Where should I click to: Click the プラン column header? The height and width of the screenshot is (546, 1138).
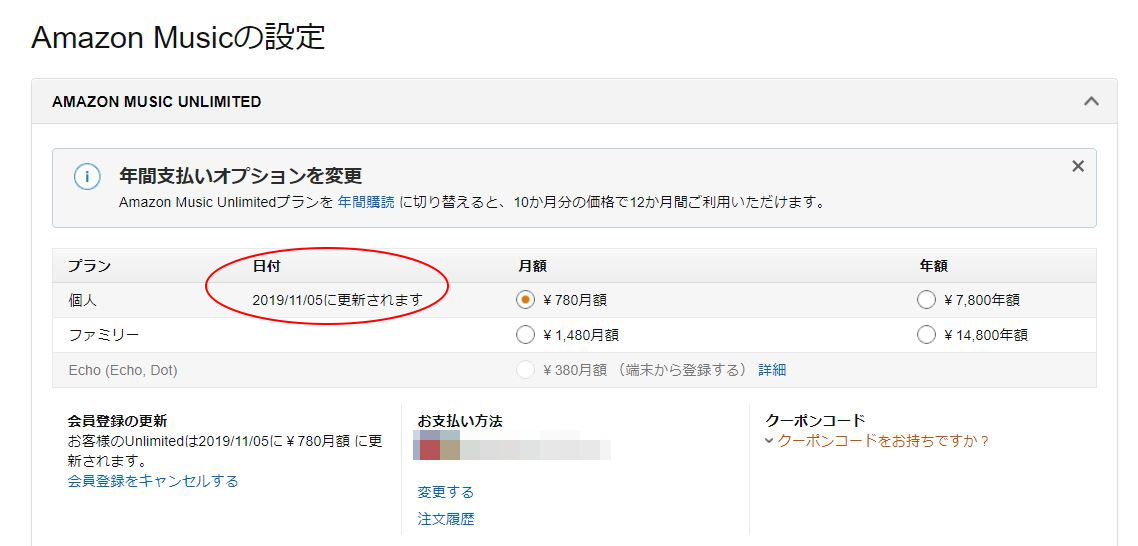coord(89,266)
